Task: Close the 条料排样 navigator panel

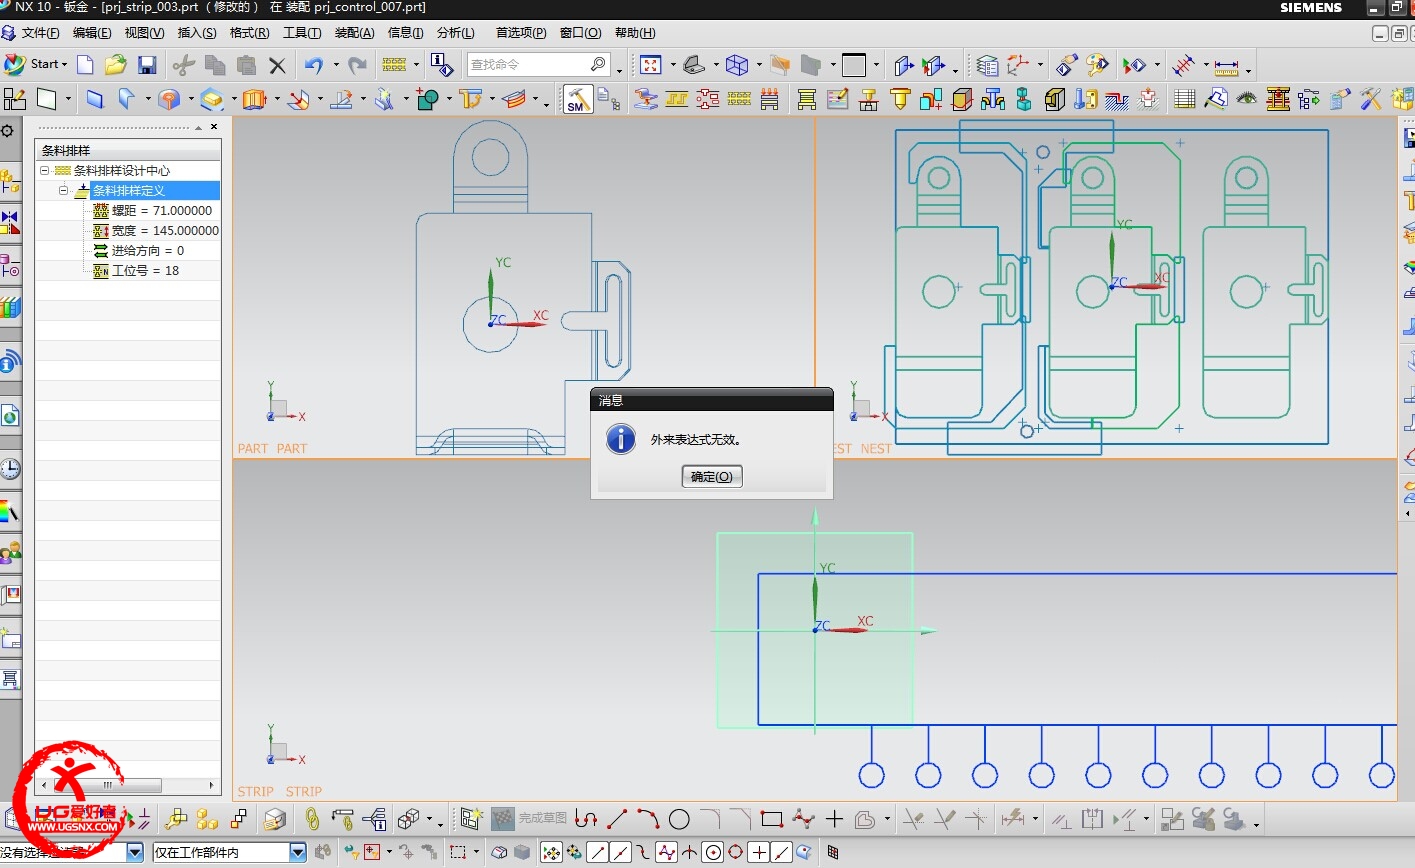Action: click(x=213, y=127)
